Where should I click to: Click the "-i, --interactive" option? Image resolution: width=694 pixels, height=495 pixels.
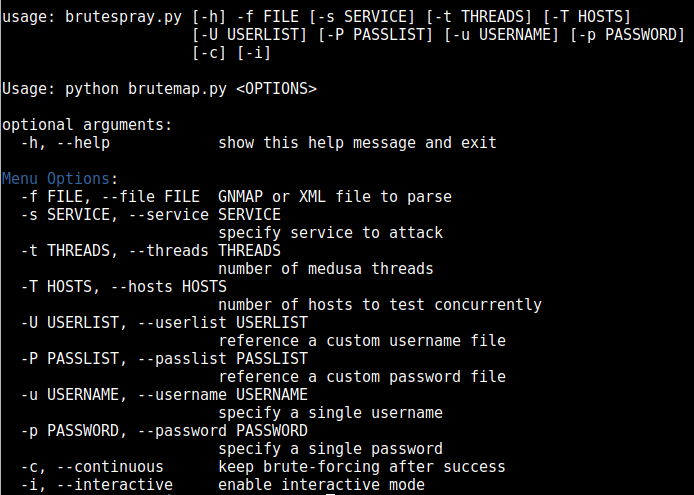pyautogui.click(x=96, y=485)
